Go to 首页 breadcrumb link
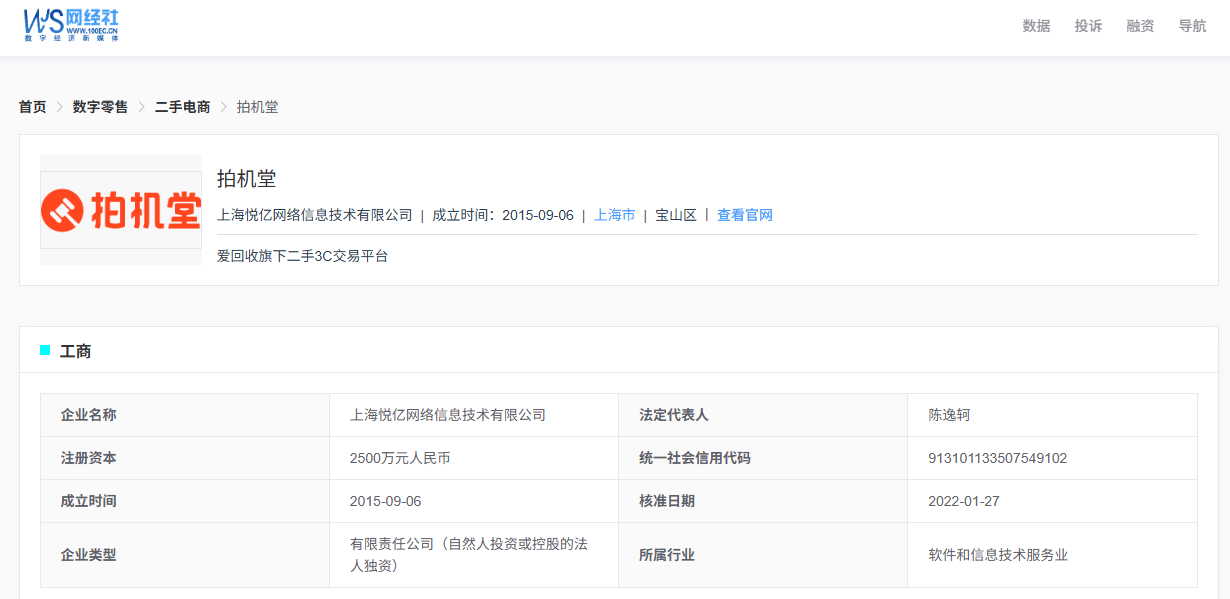 point(33,107)
